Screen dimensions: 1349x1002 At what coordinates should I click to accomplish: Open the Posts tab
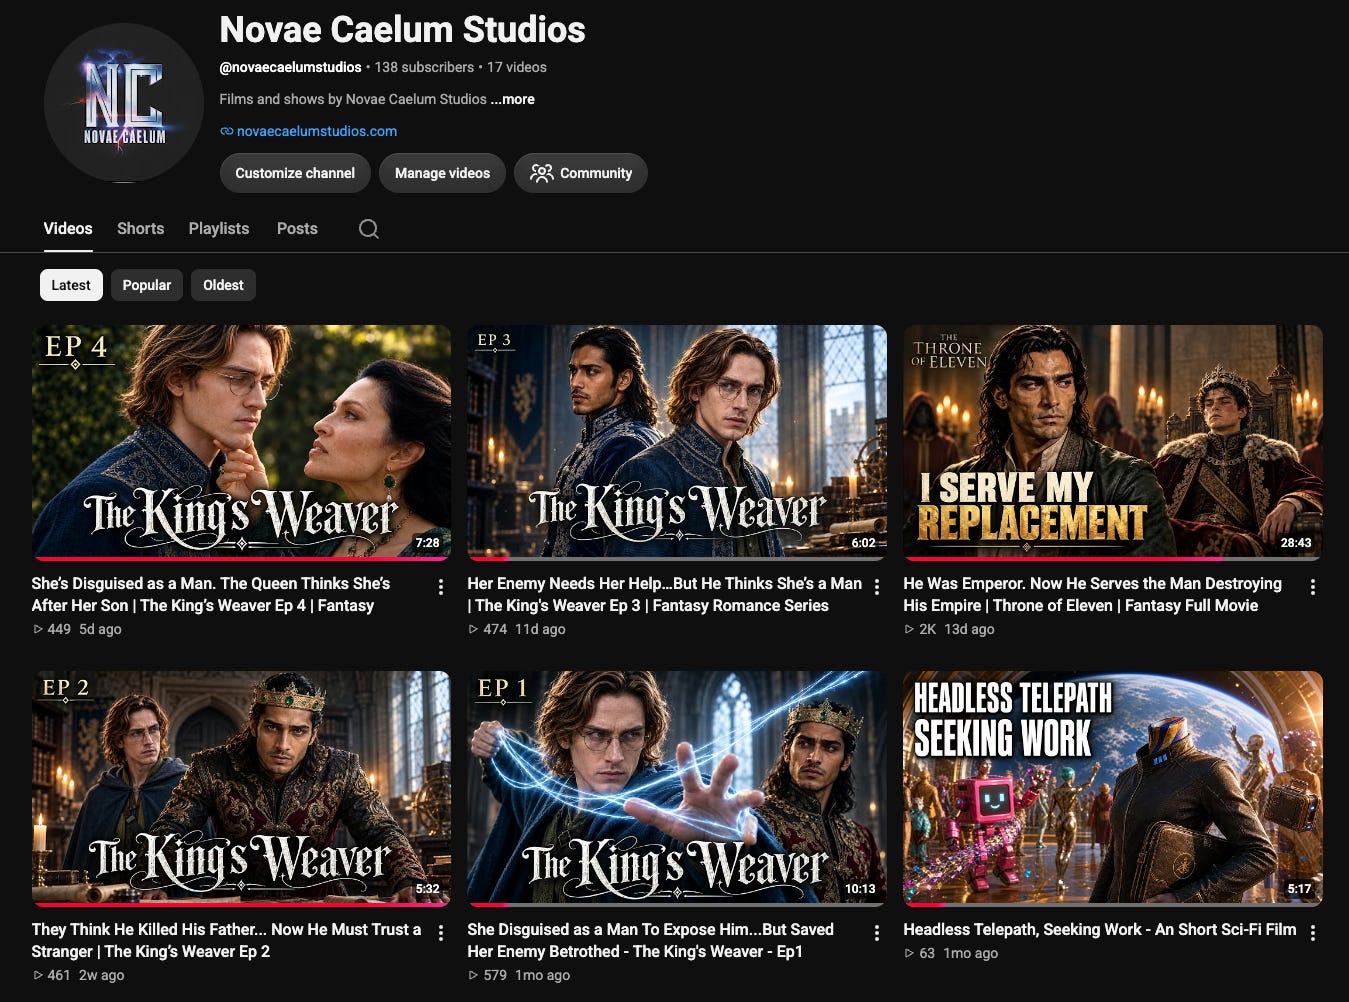pyautogui.click(x=297, y=228)
